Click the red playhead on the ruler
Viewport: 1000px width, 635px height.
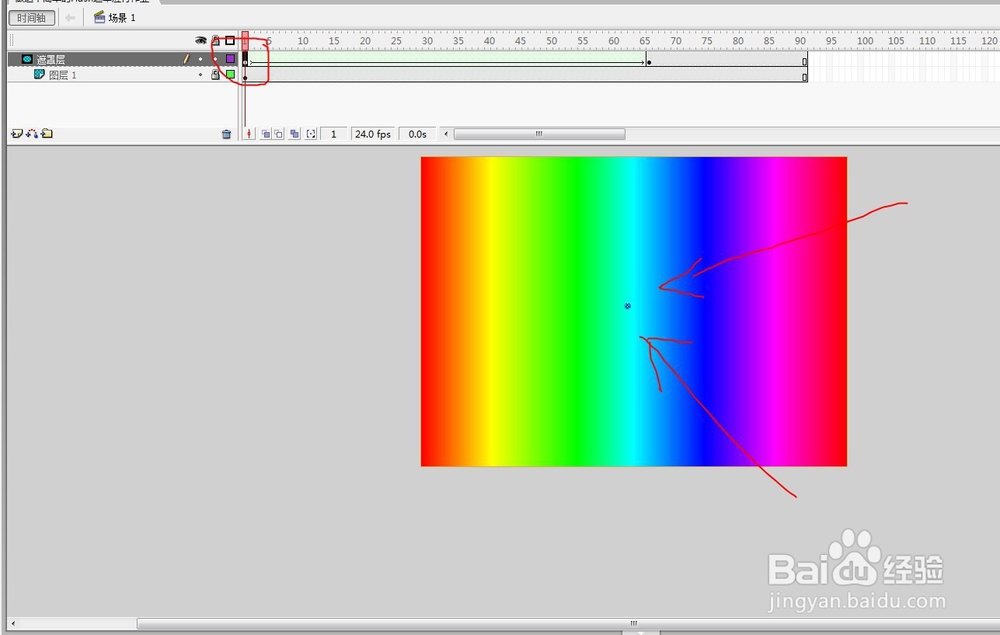click(245, 40)
